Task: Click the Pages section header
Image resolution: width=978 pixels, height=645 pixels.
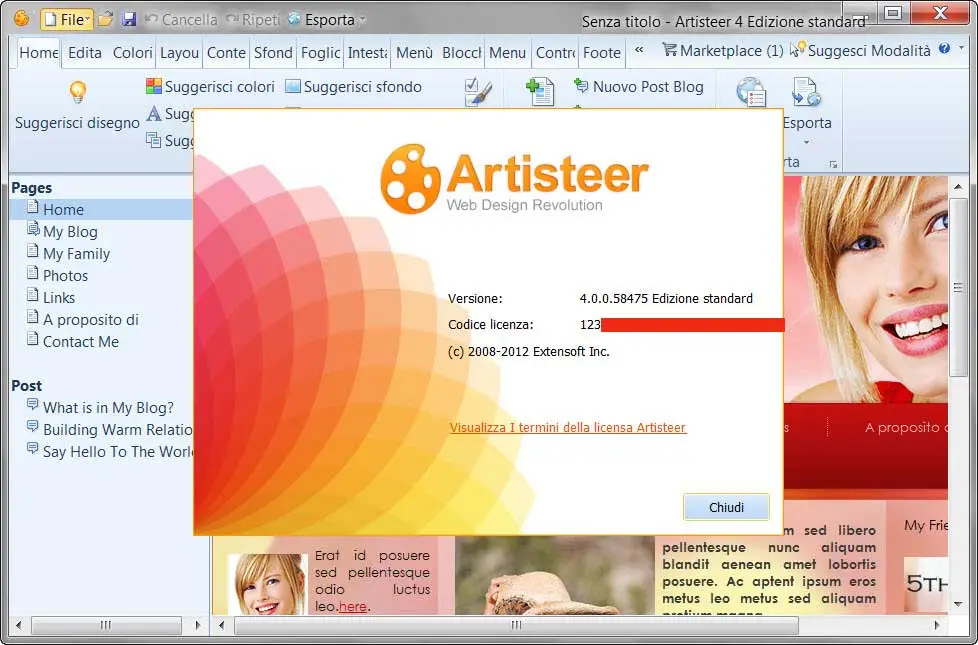Action: tap(31, 187)
